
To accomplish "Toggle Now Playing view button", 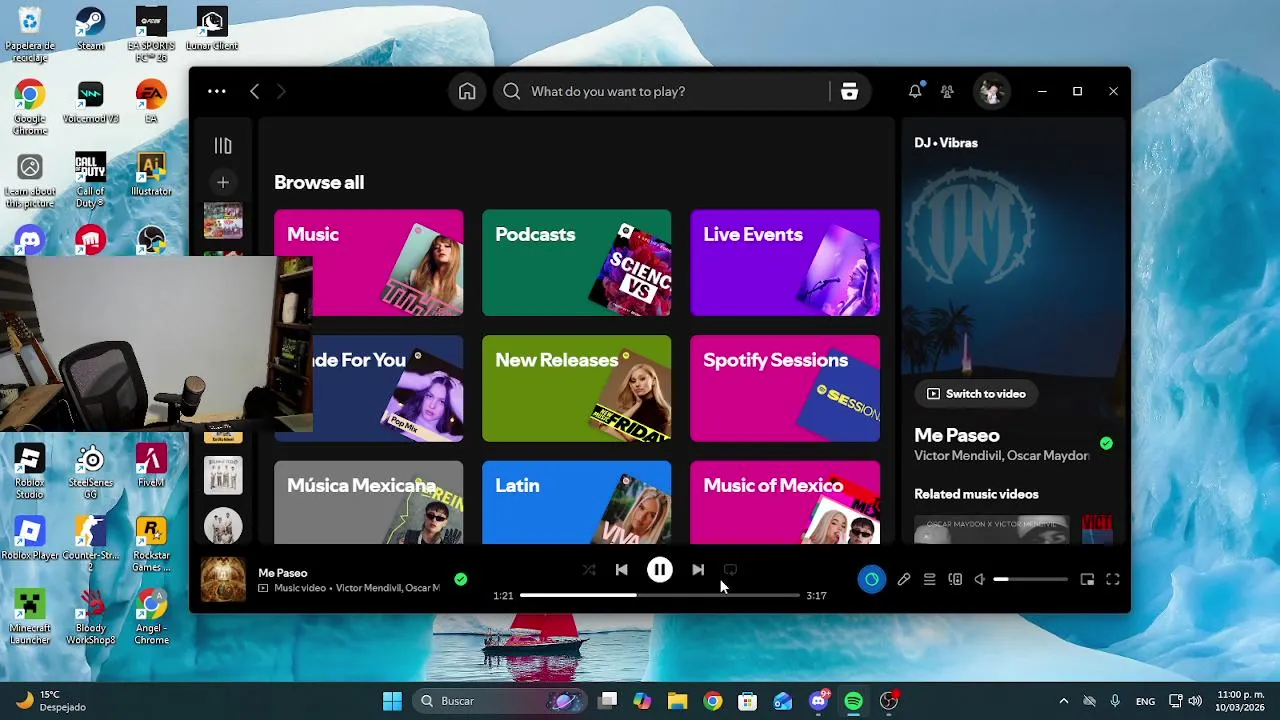I will click(x=872, y=579).
